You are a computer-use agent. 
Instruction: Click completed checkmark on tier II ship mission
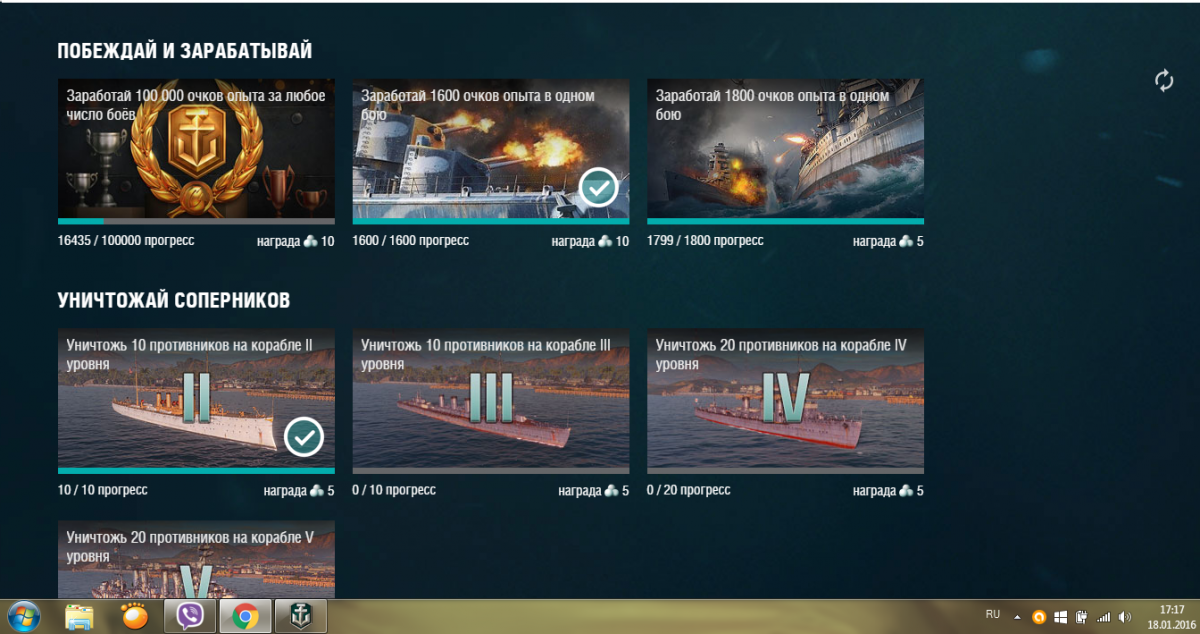click(x=304, y=437)
